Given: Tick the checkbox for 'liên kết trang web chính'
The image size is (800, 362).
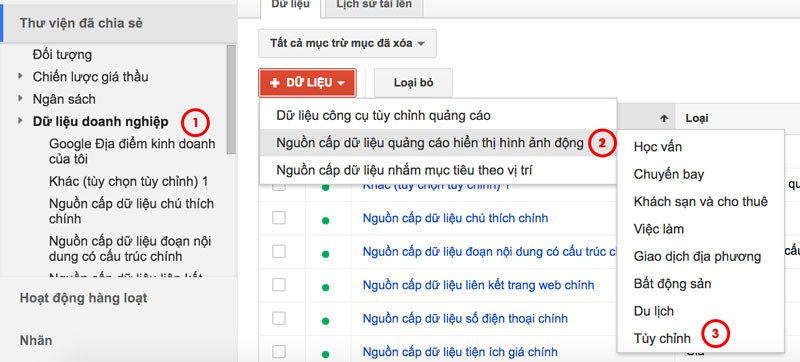Looking at the screenshot, I should pos(279,285).
